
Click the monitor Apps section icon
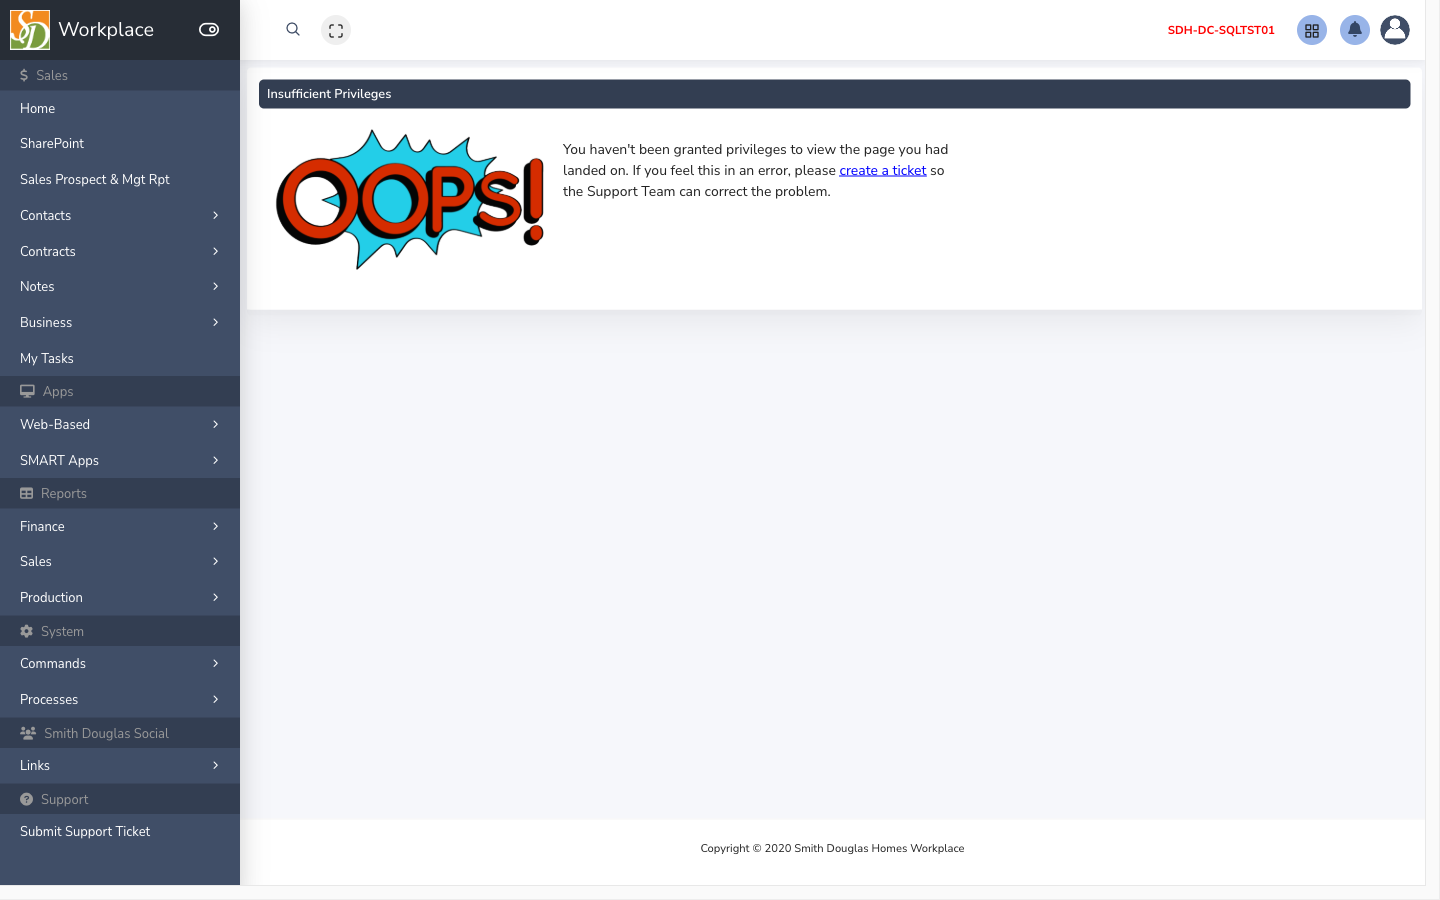click(x=27, y=391)
